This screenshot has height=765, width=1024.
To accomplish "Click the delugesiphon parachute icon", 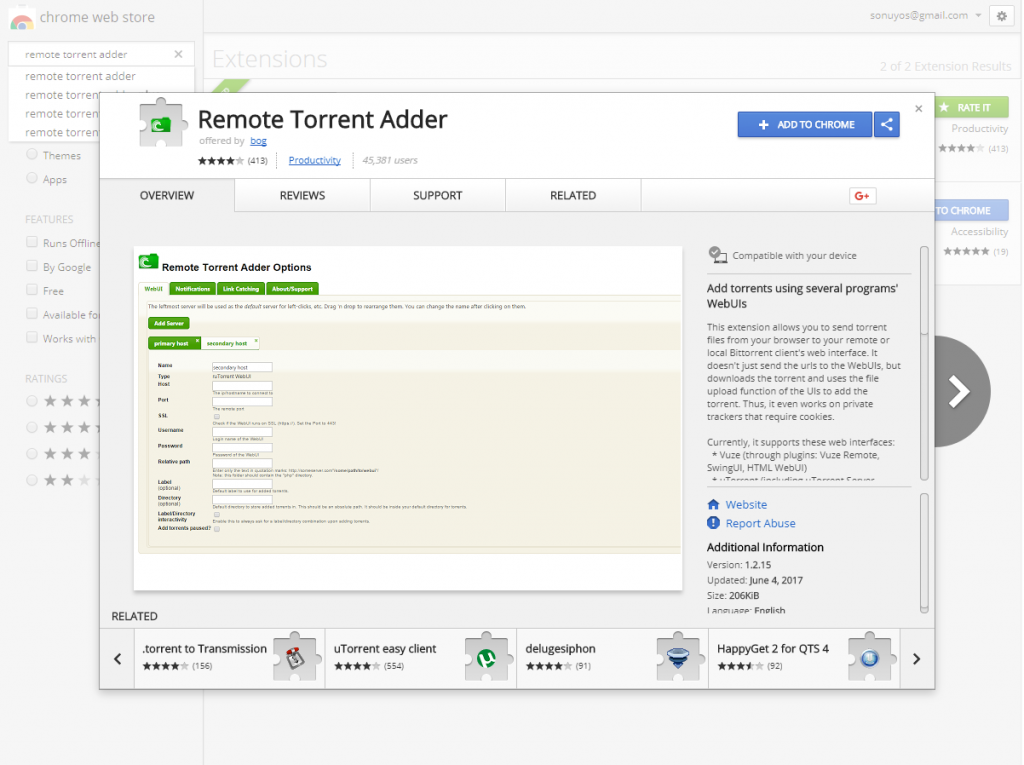I will pyautogui.click(x=679, y=657).
